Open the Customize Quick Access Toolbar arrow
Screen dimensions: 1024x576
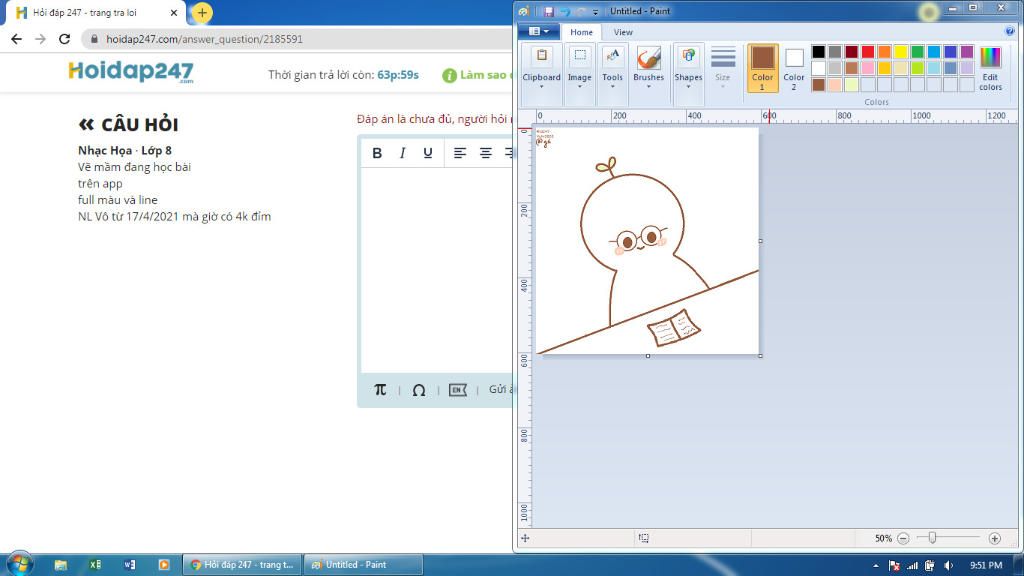pyautogui.click(x=595, y=12)
